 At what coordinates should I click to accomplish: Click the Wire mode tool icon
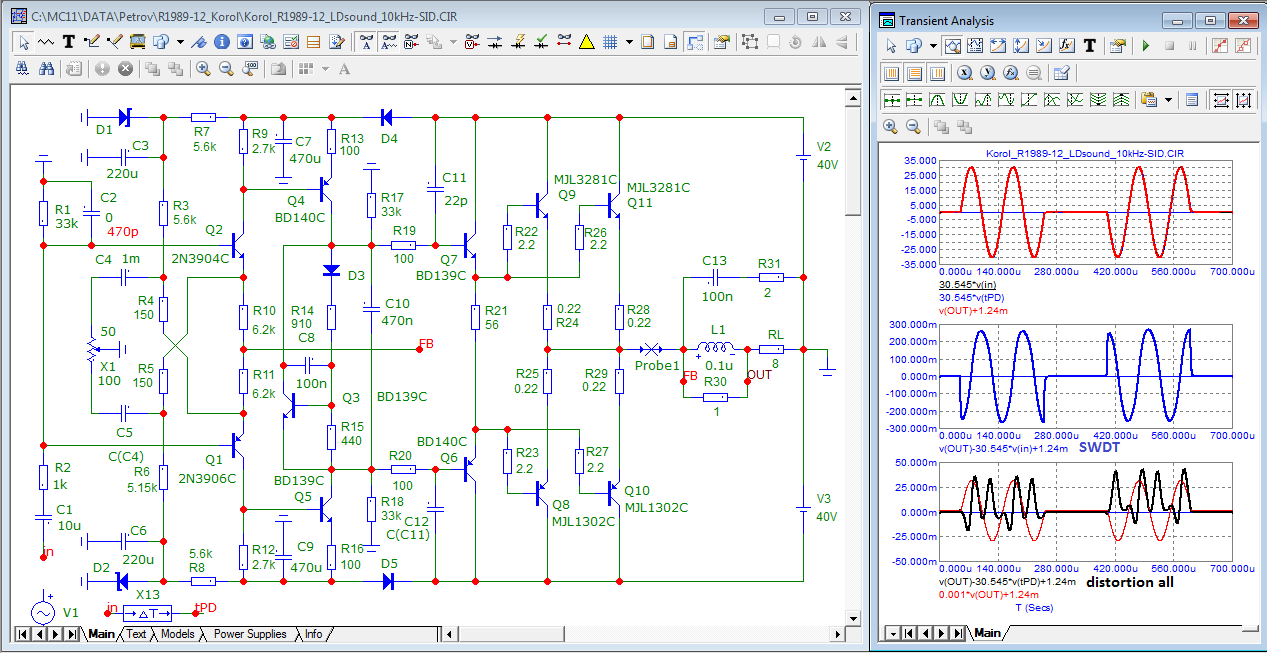(x=92, y=42)
